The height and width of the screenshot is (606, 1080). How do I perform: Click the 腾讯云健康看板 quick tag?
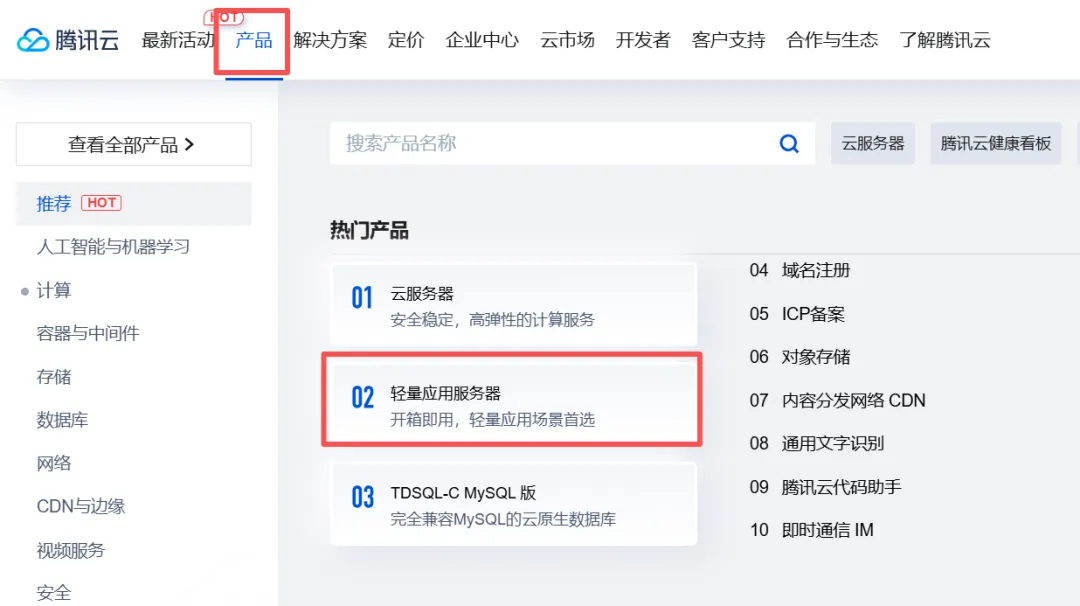tap(995, 143)
